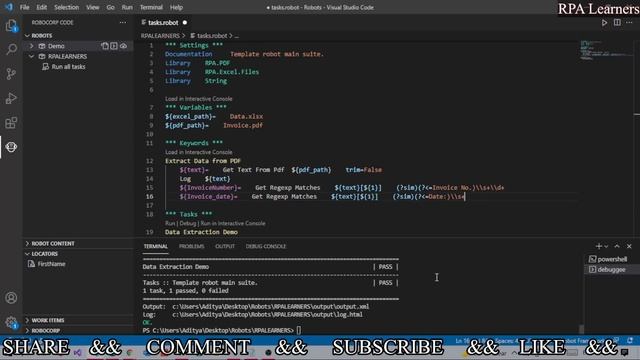Open editor More Actions ellipsis
This screenshot has height=360, width=640.
click(x=629, y=23)
